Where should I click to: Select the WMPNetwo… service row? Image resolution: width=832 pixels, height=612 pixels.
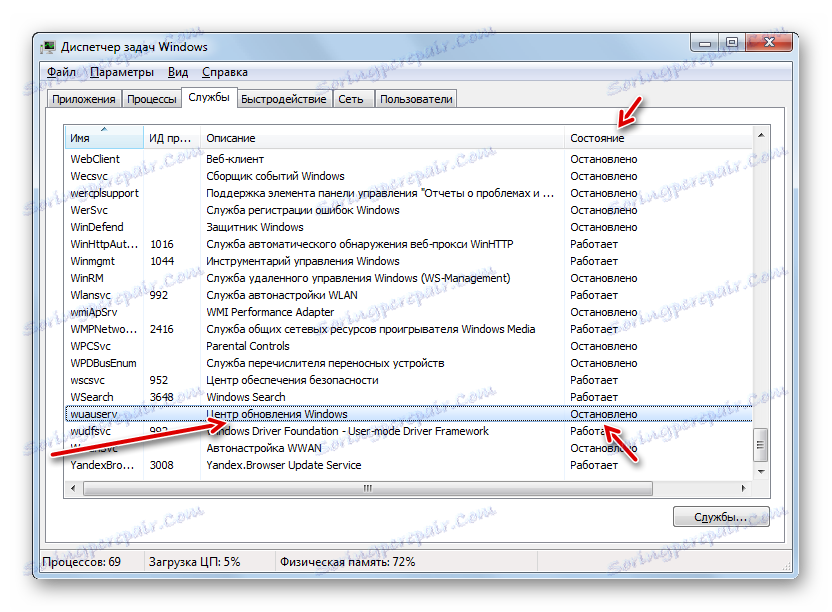coord(409,329)
